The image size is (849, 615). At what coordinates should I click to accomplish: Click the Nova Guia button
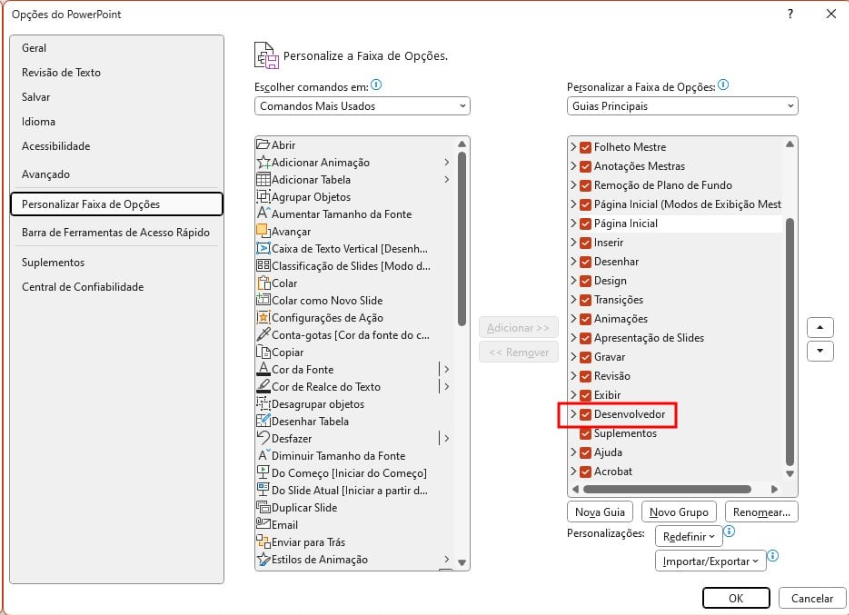[x=600, y=512]
